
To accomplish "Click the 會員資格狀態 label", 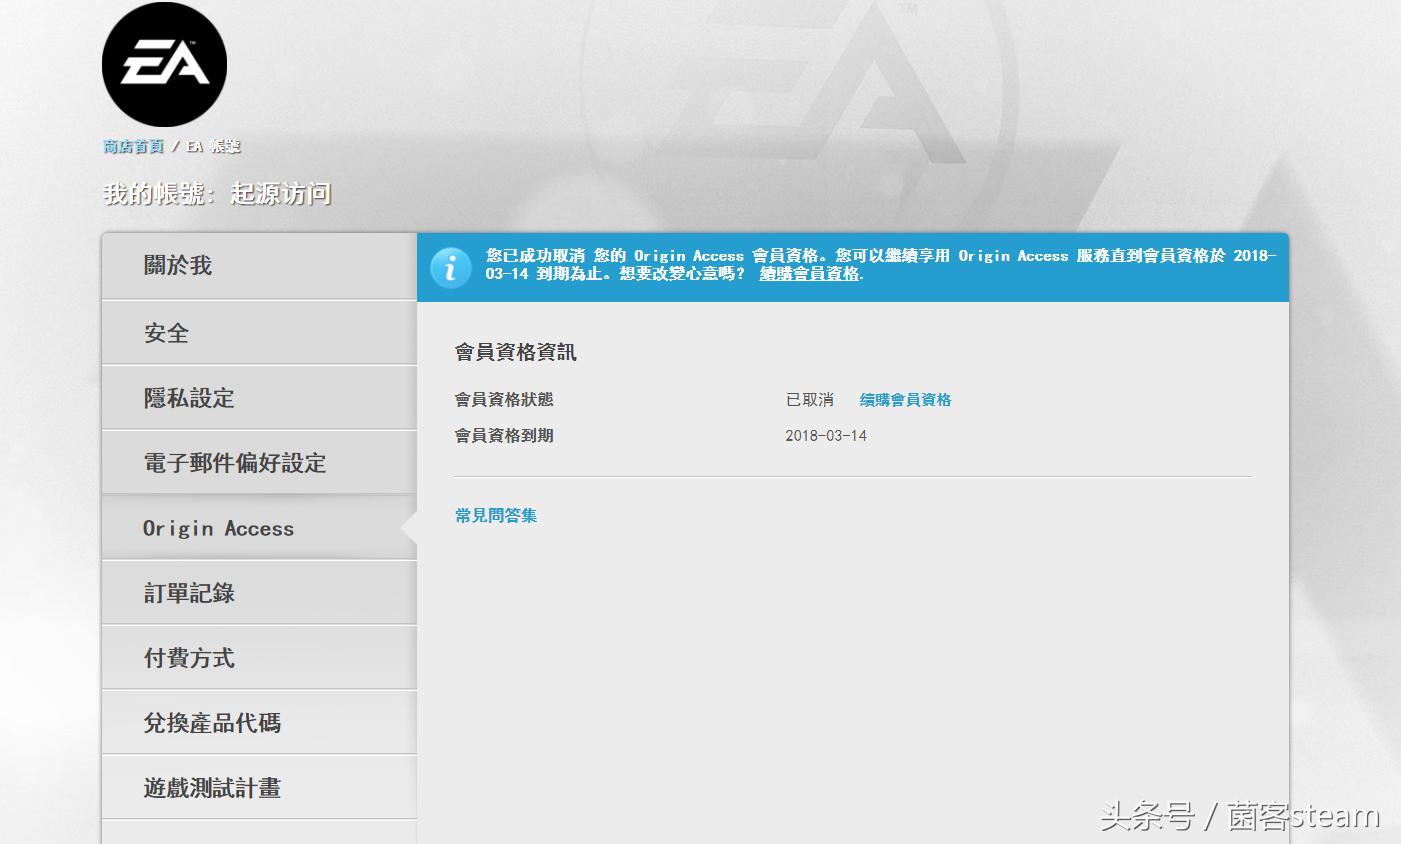I will tap(504, 400).
